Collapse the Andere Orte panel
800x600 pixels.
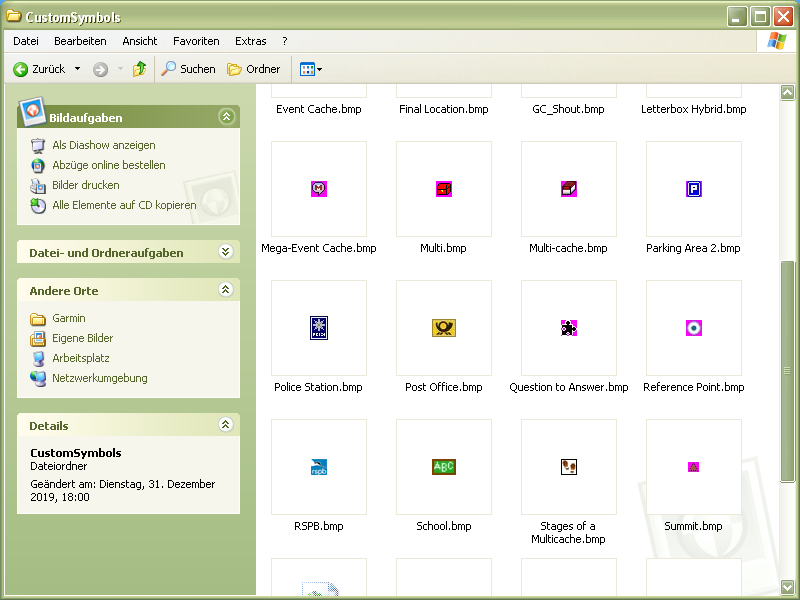(x=226, y=289)
